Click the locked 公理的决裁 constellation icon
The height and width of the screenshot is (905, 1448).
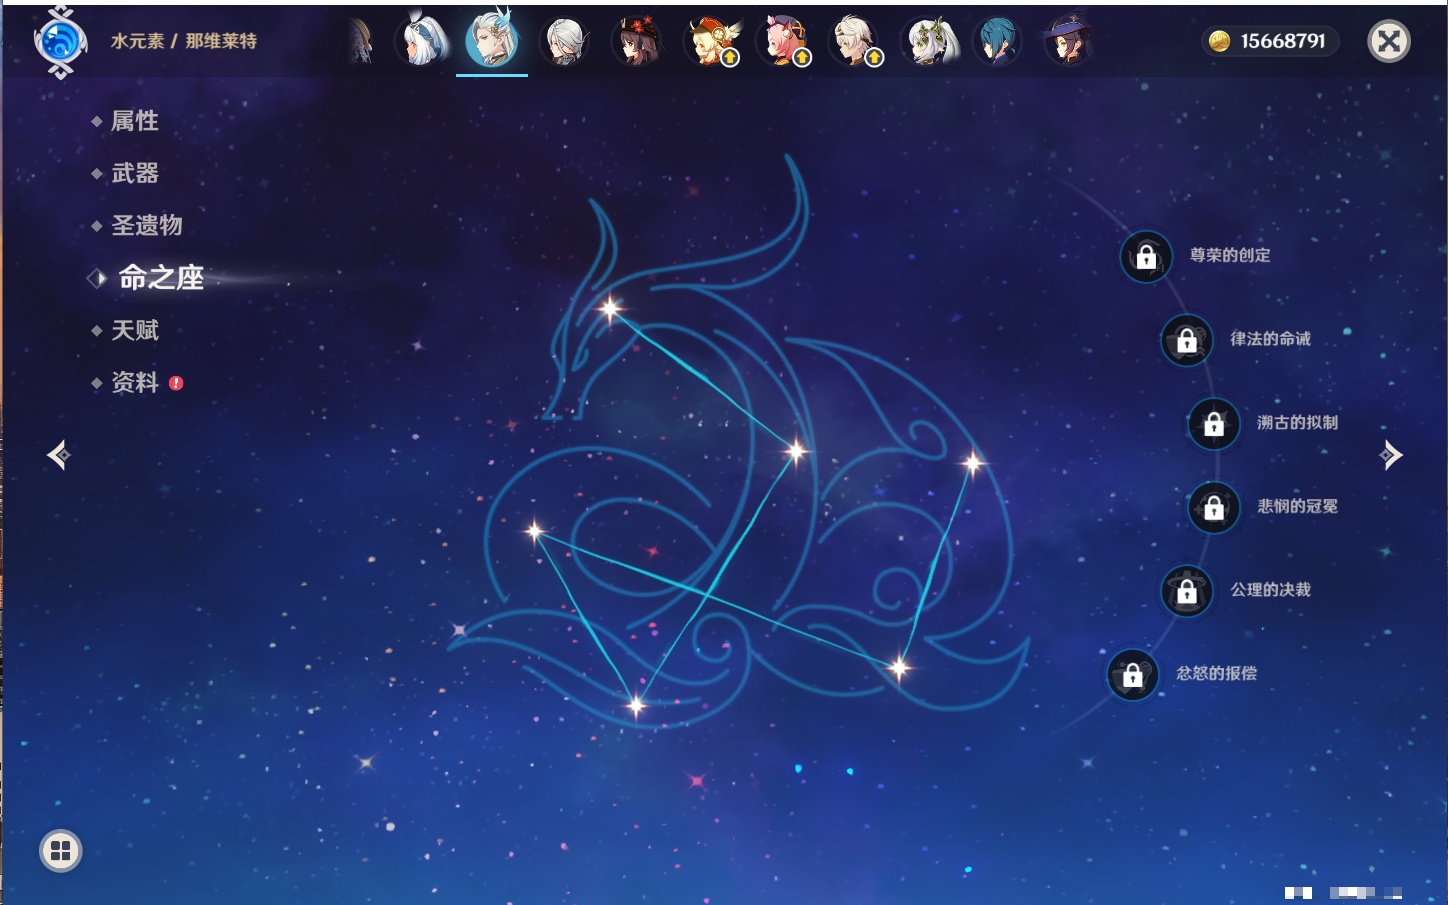click(1187, 591)
